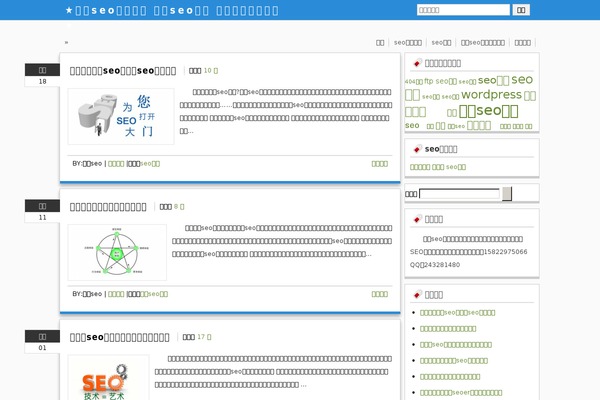Open the title of the post dated 18
The height and width of the screenshot is (400, 600).
click(123, 71)
